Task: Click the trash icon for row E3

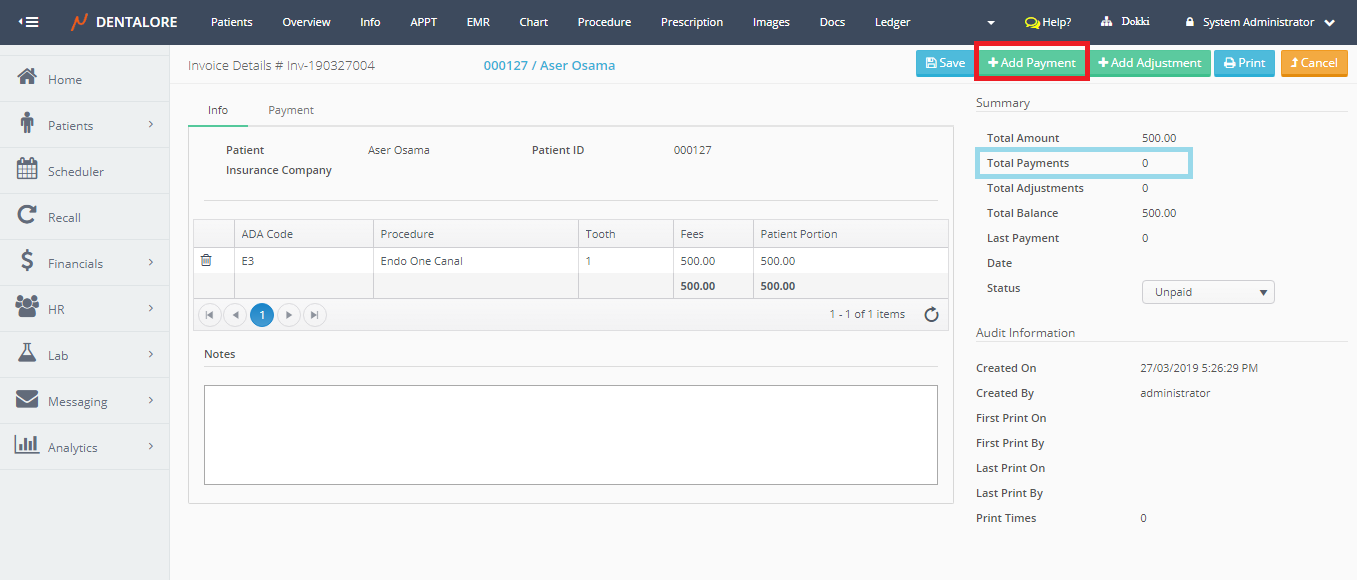Action: (206, 260)
